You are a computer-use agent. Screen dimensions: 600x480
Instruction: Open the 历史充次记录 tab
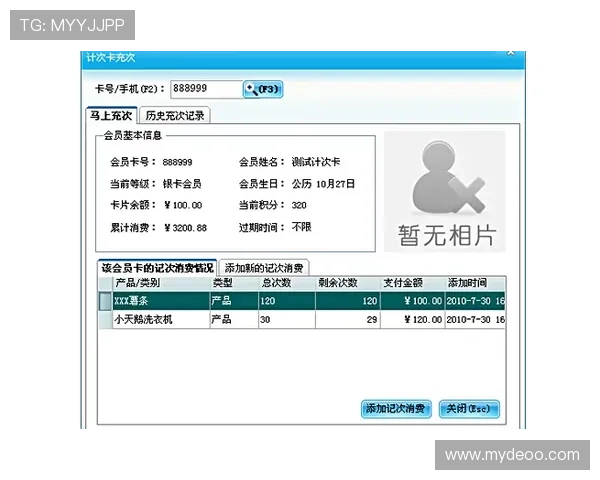click(x=174, y=115)
